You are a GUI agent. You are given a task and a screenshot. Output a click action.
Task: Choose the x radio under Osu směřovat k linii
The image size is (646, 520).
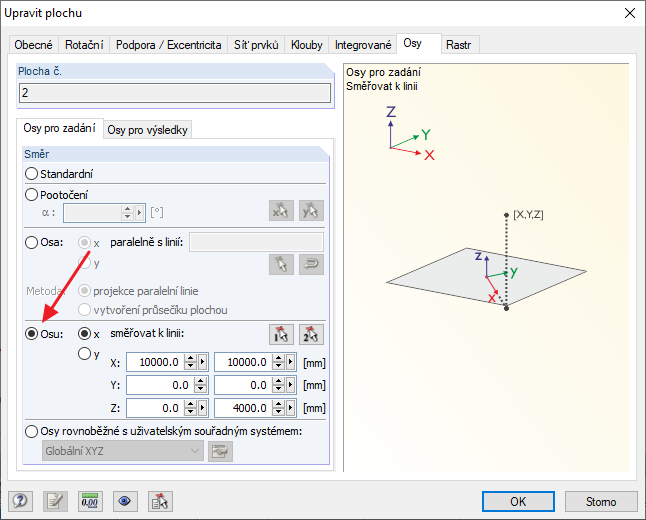tap(84, 334)
